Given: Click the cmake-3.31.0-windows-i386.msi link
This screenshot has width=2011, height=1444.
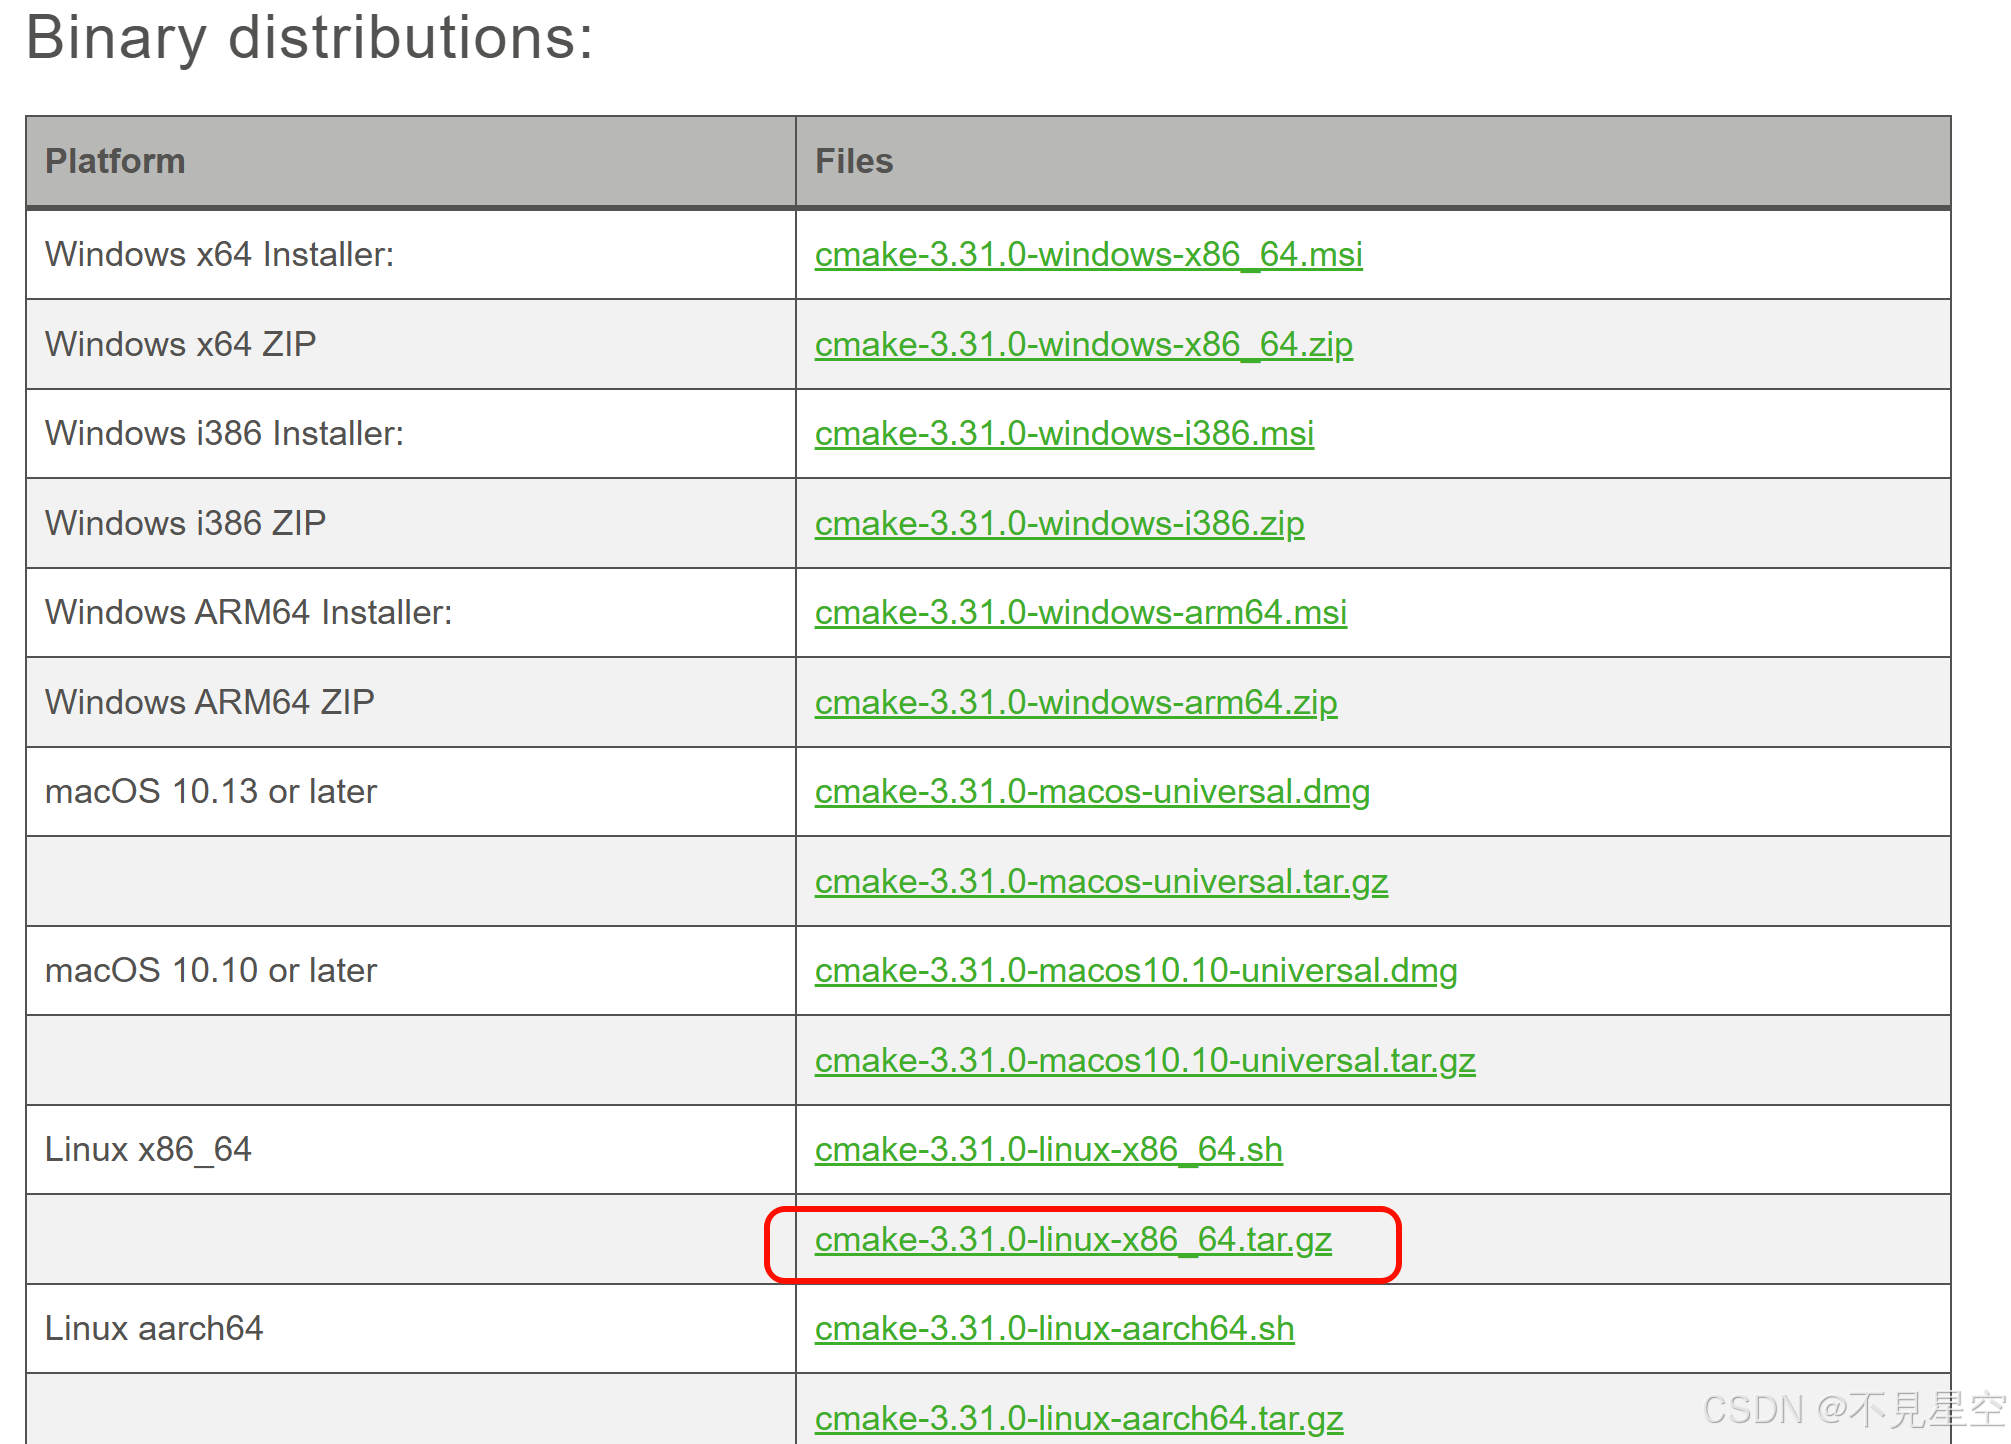Looking at the screenshot, I should pyautogui.click(x=1064, y=434).
